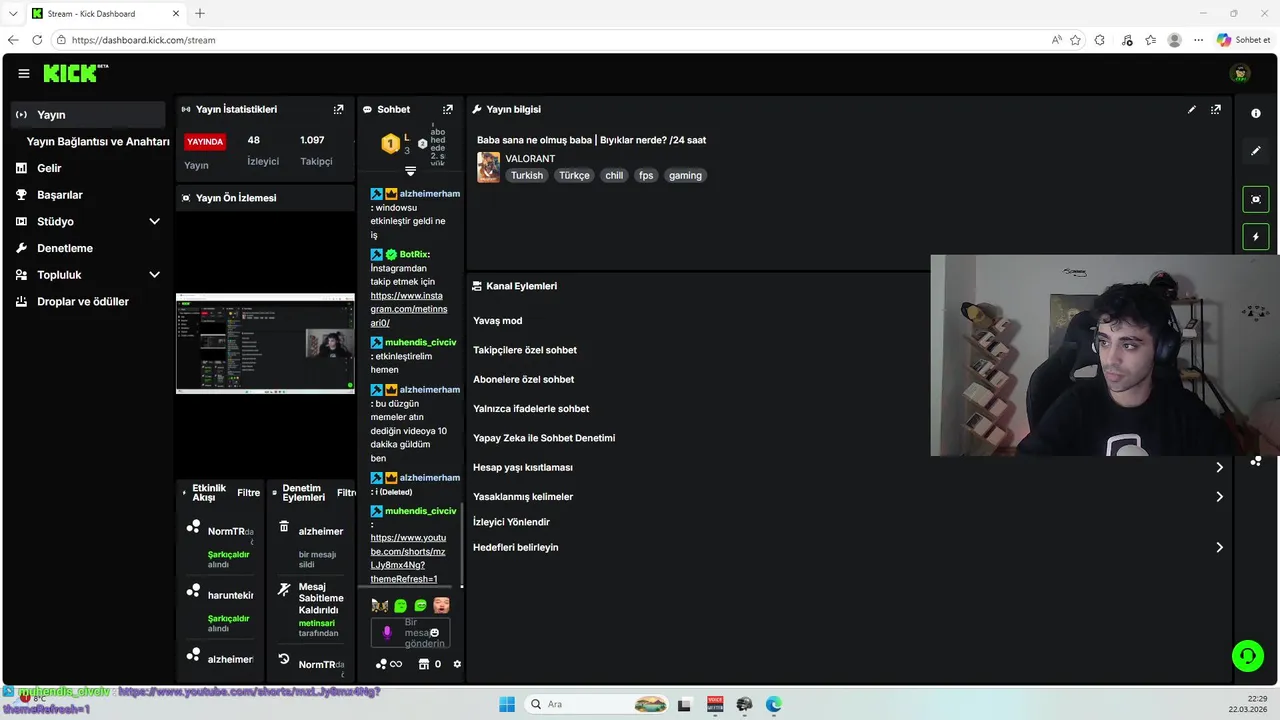The image size is (1280, 720).
Task: Switch to the Stream - Kick Dashboard tab
Action: point(106,13)
